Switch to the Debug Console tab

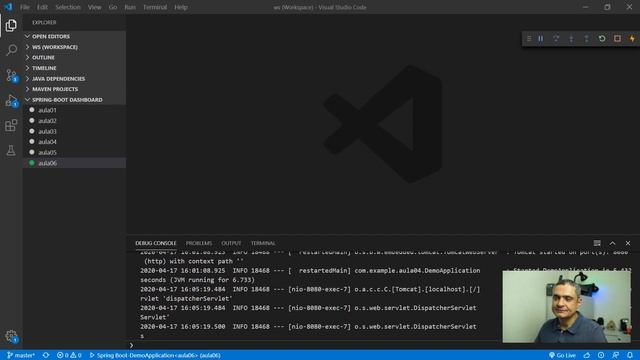pos(156,243)
